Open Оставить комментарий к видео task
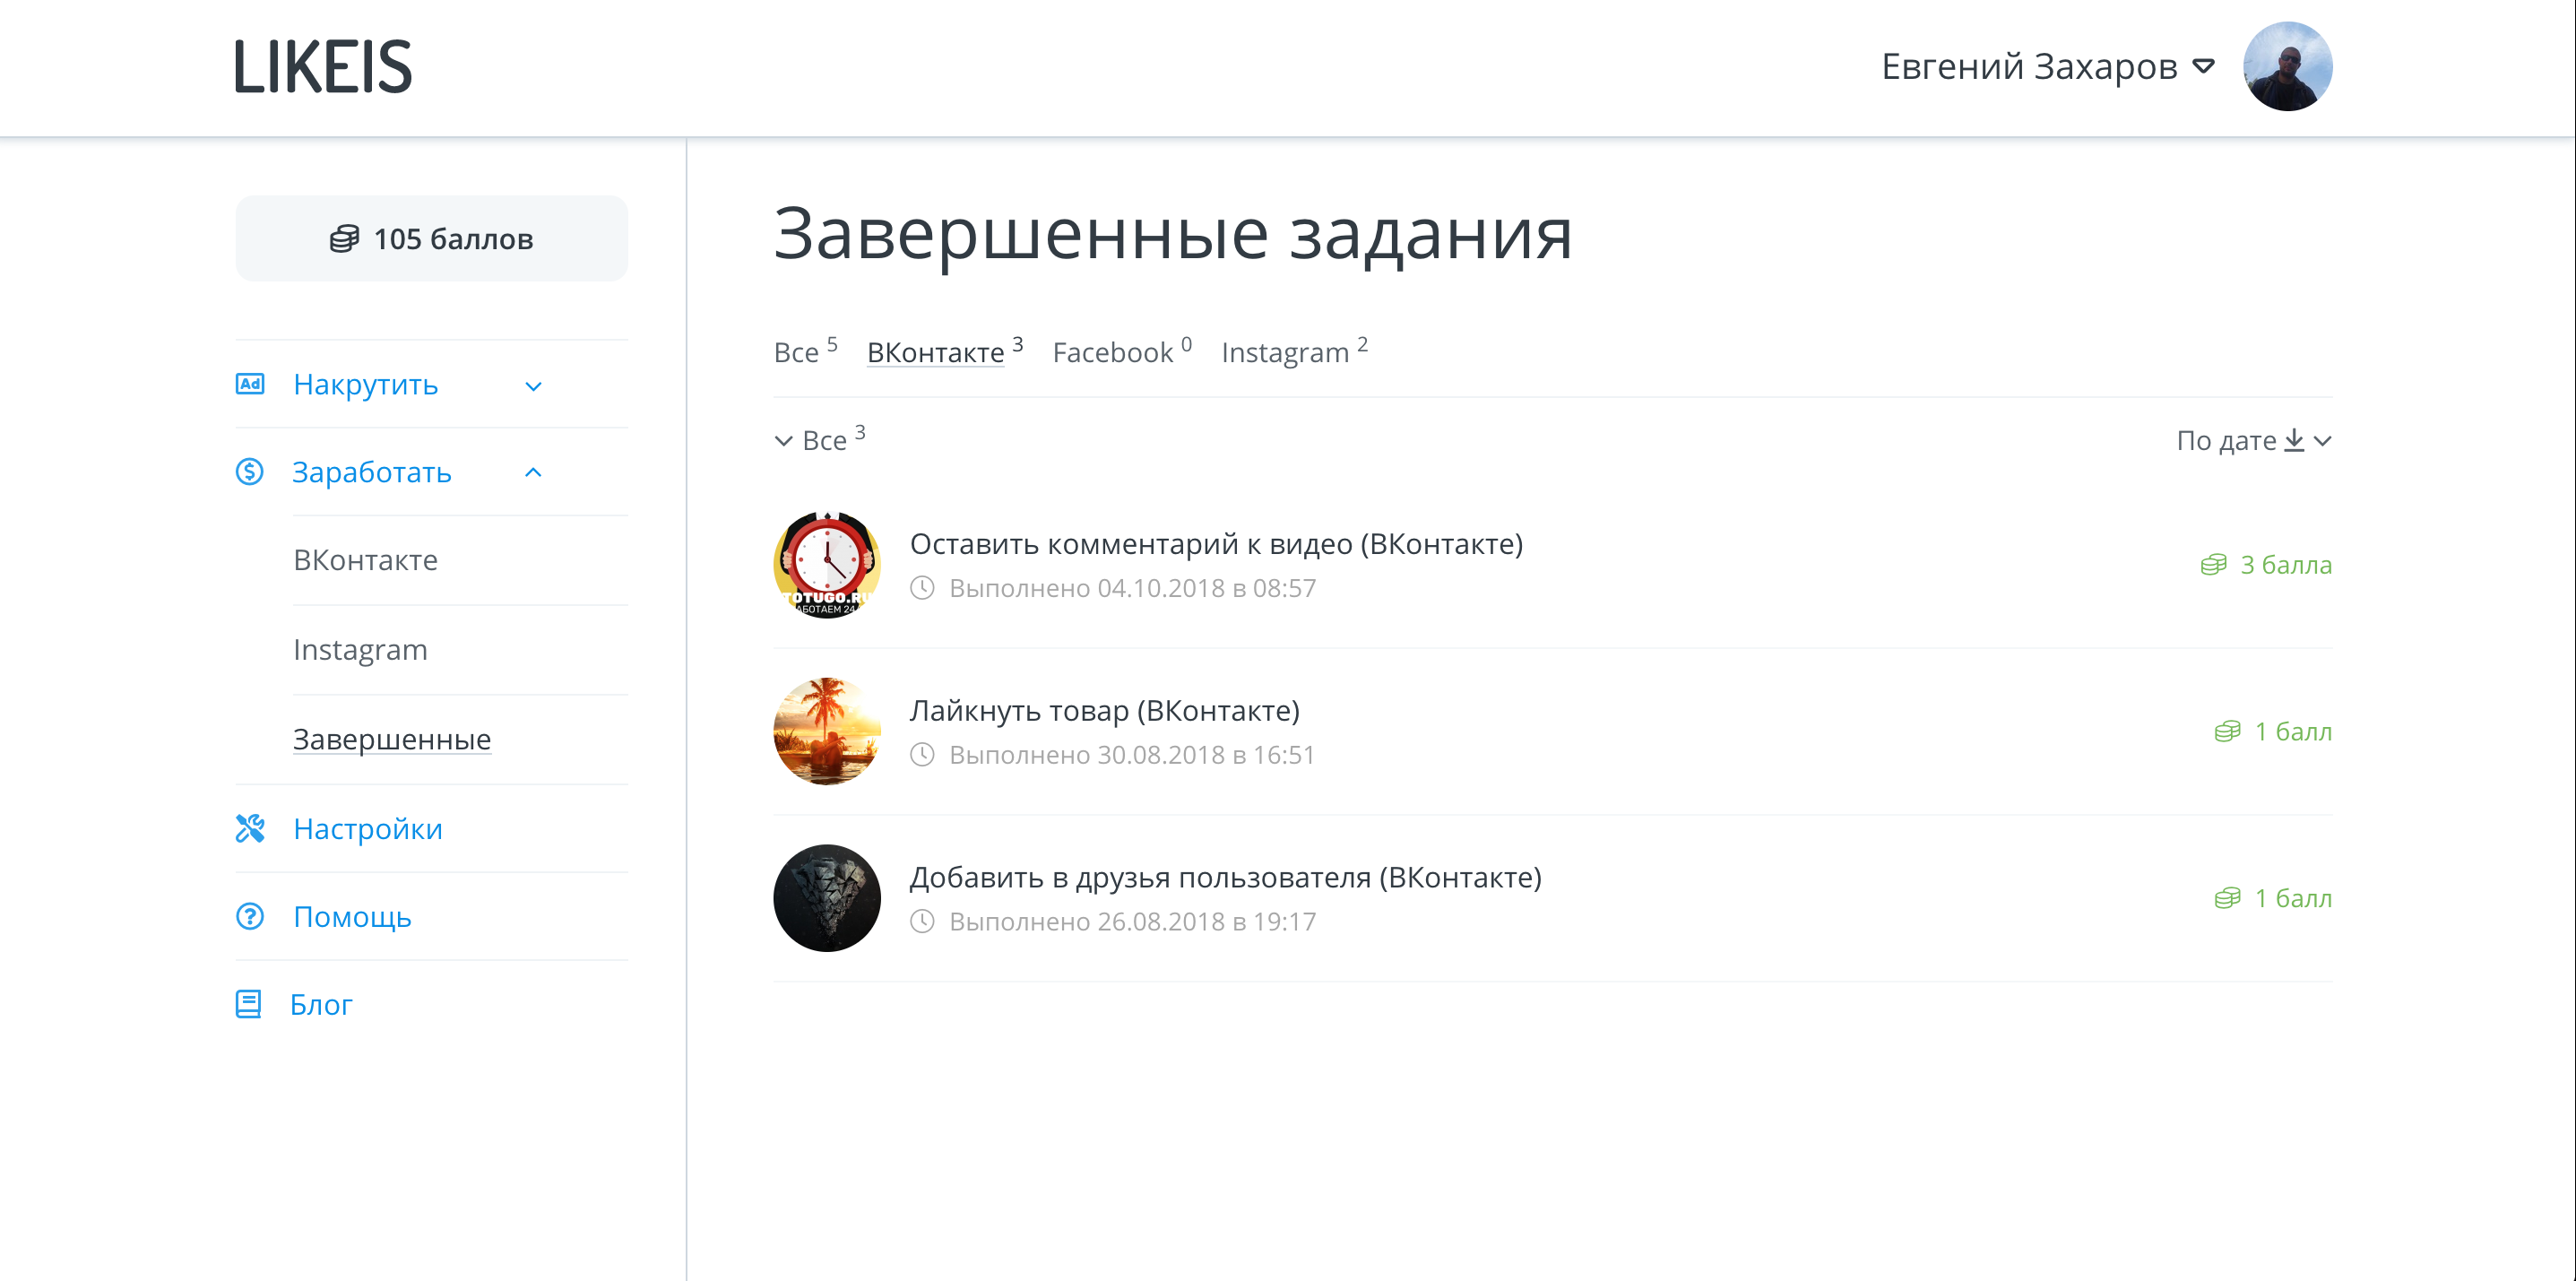 [x=1215, y=544]
